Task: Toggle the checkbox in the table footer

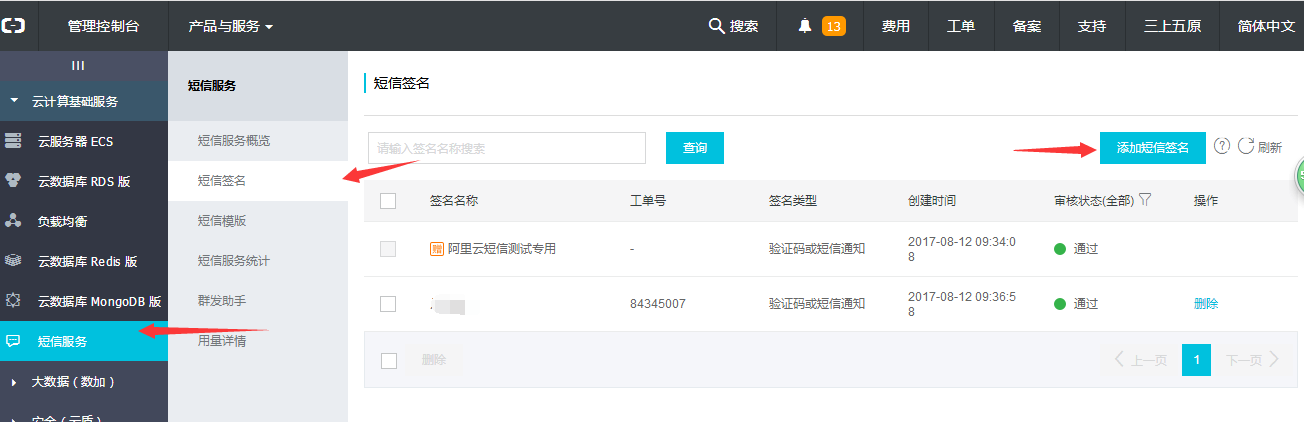Action: click(x=389, y=360)
